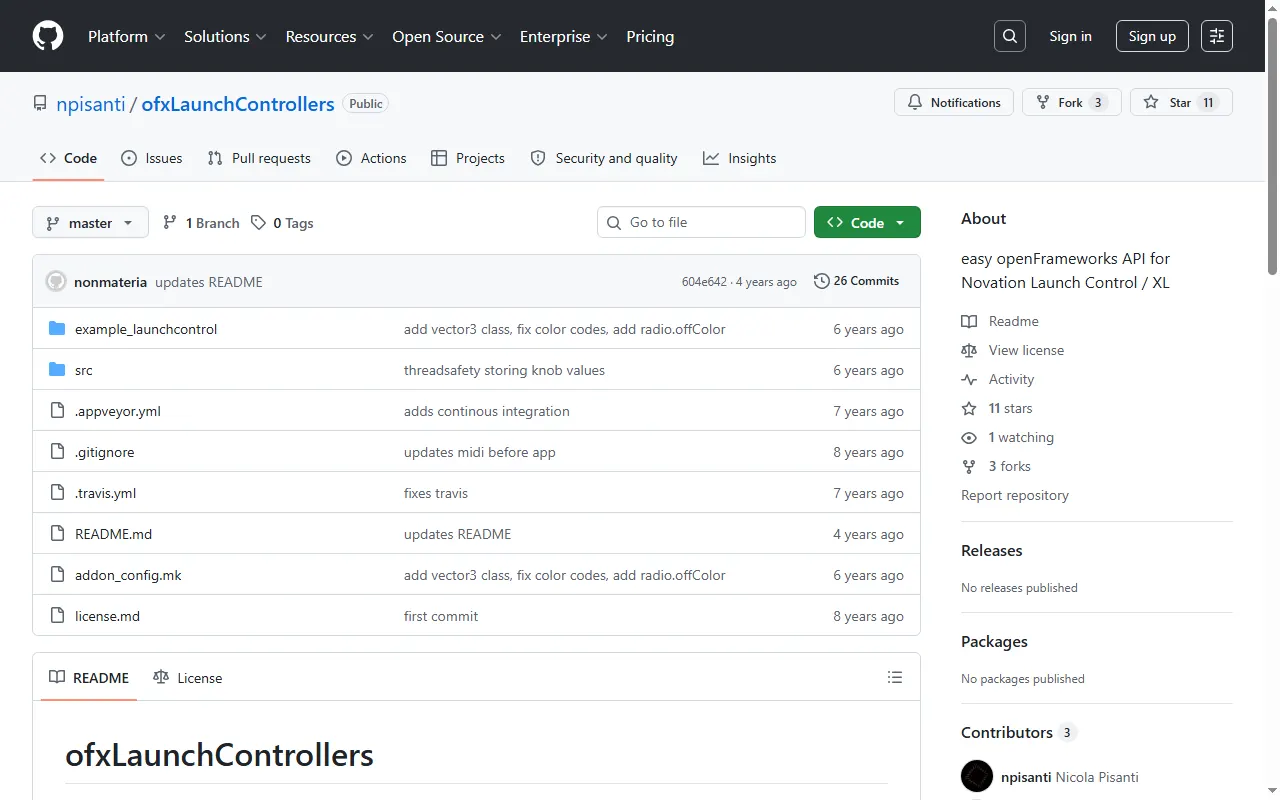View the 1 Branch link
This screenshot has width=1280, height=800.
tap(201, 223)
